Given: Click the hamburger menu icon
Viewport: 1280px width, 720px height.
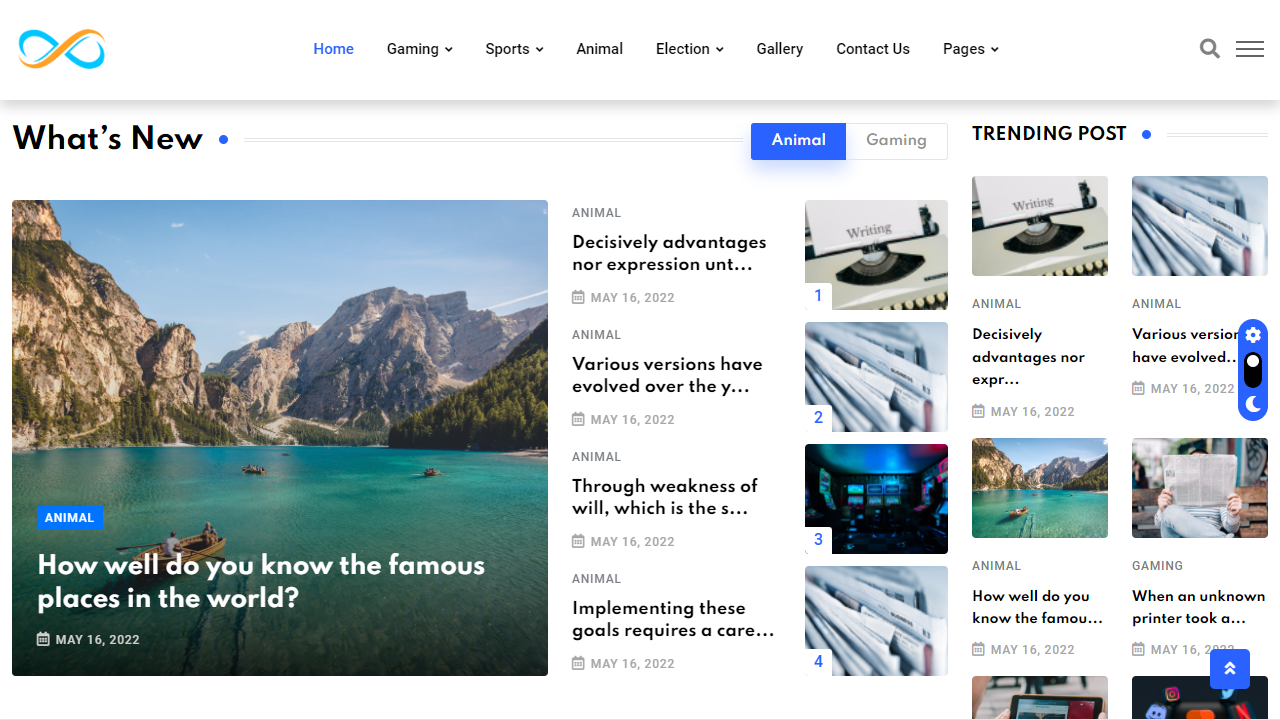Looking at the screenshot, I should (x=1249, y=48).
